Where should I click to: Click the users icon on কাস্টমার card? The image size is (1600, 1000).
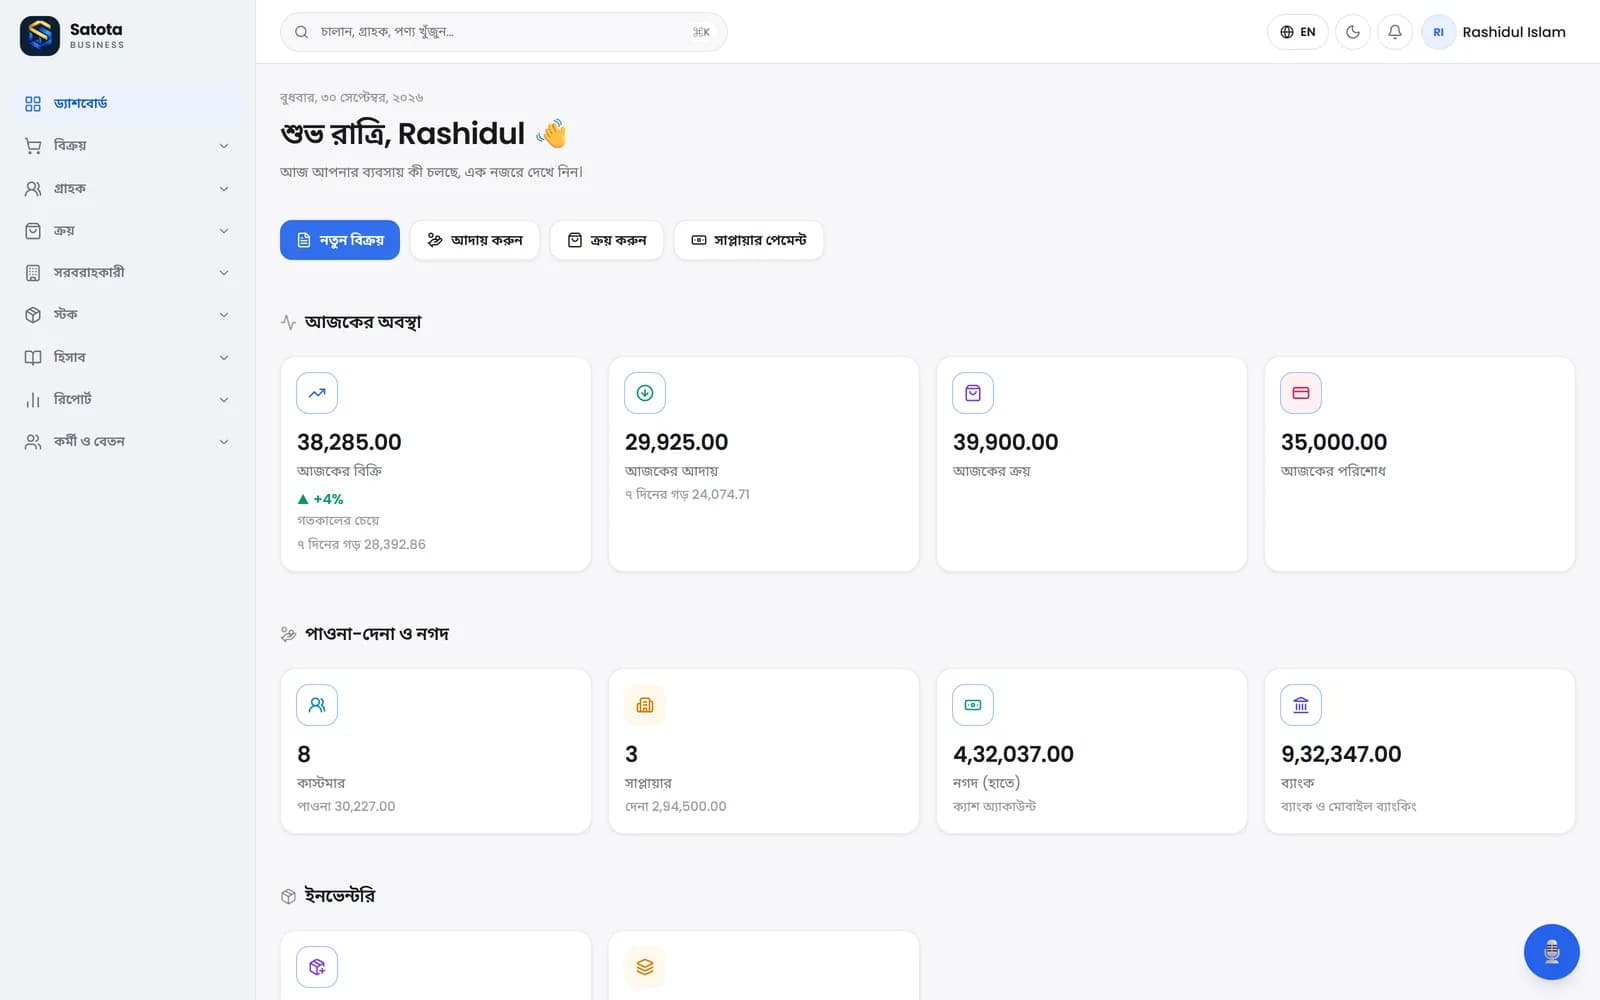(x=317, y=705)
